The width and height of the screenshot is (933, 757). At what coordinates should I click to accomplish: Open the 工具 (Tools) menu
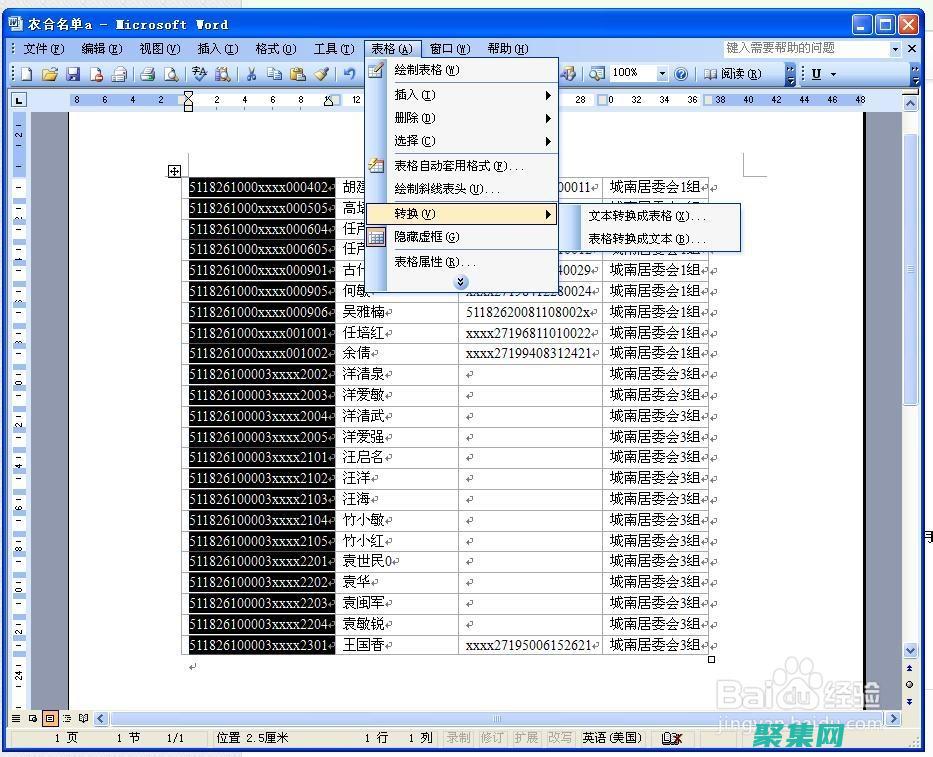335,48
